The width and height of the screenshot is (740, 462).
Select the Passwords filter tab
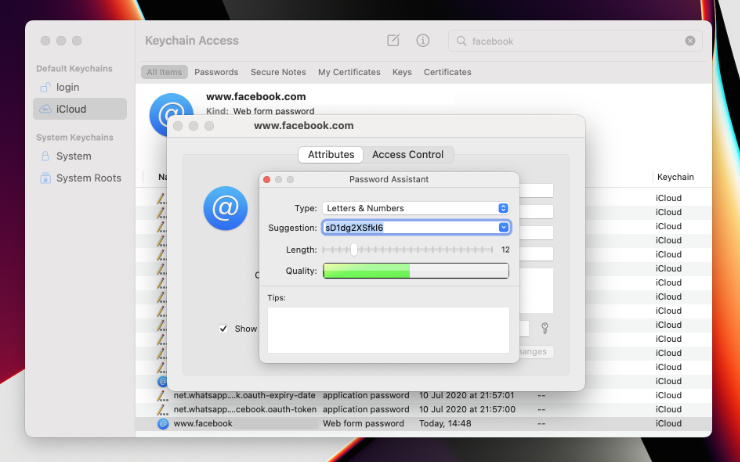coord(216,72)
